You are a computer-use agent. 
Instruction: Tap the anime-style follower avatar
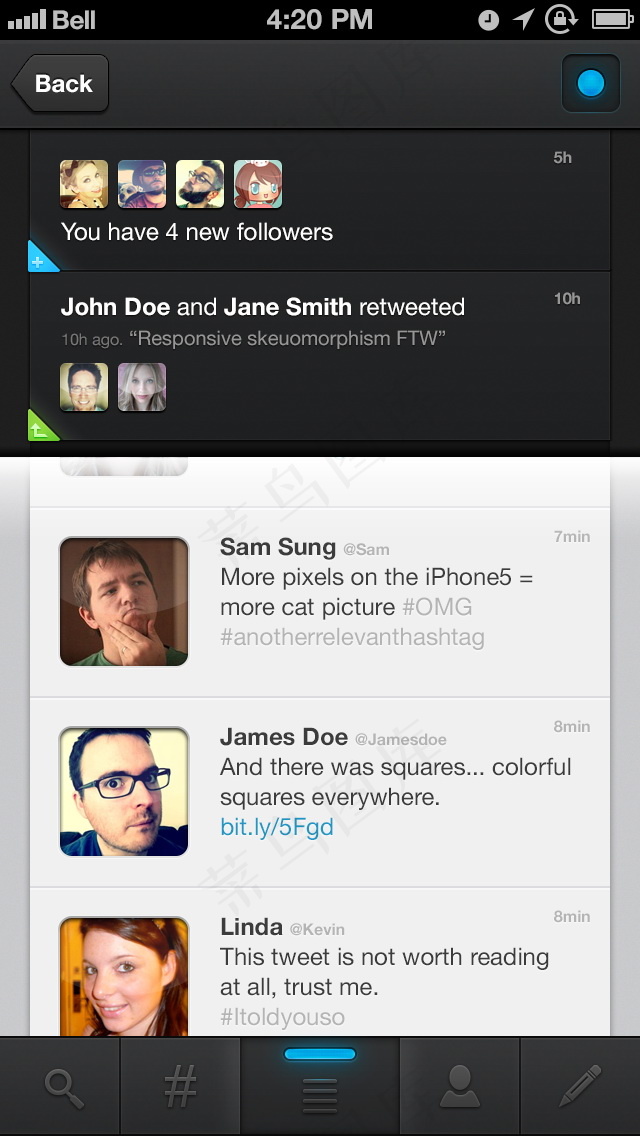coord(258,184)
